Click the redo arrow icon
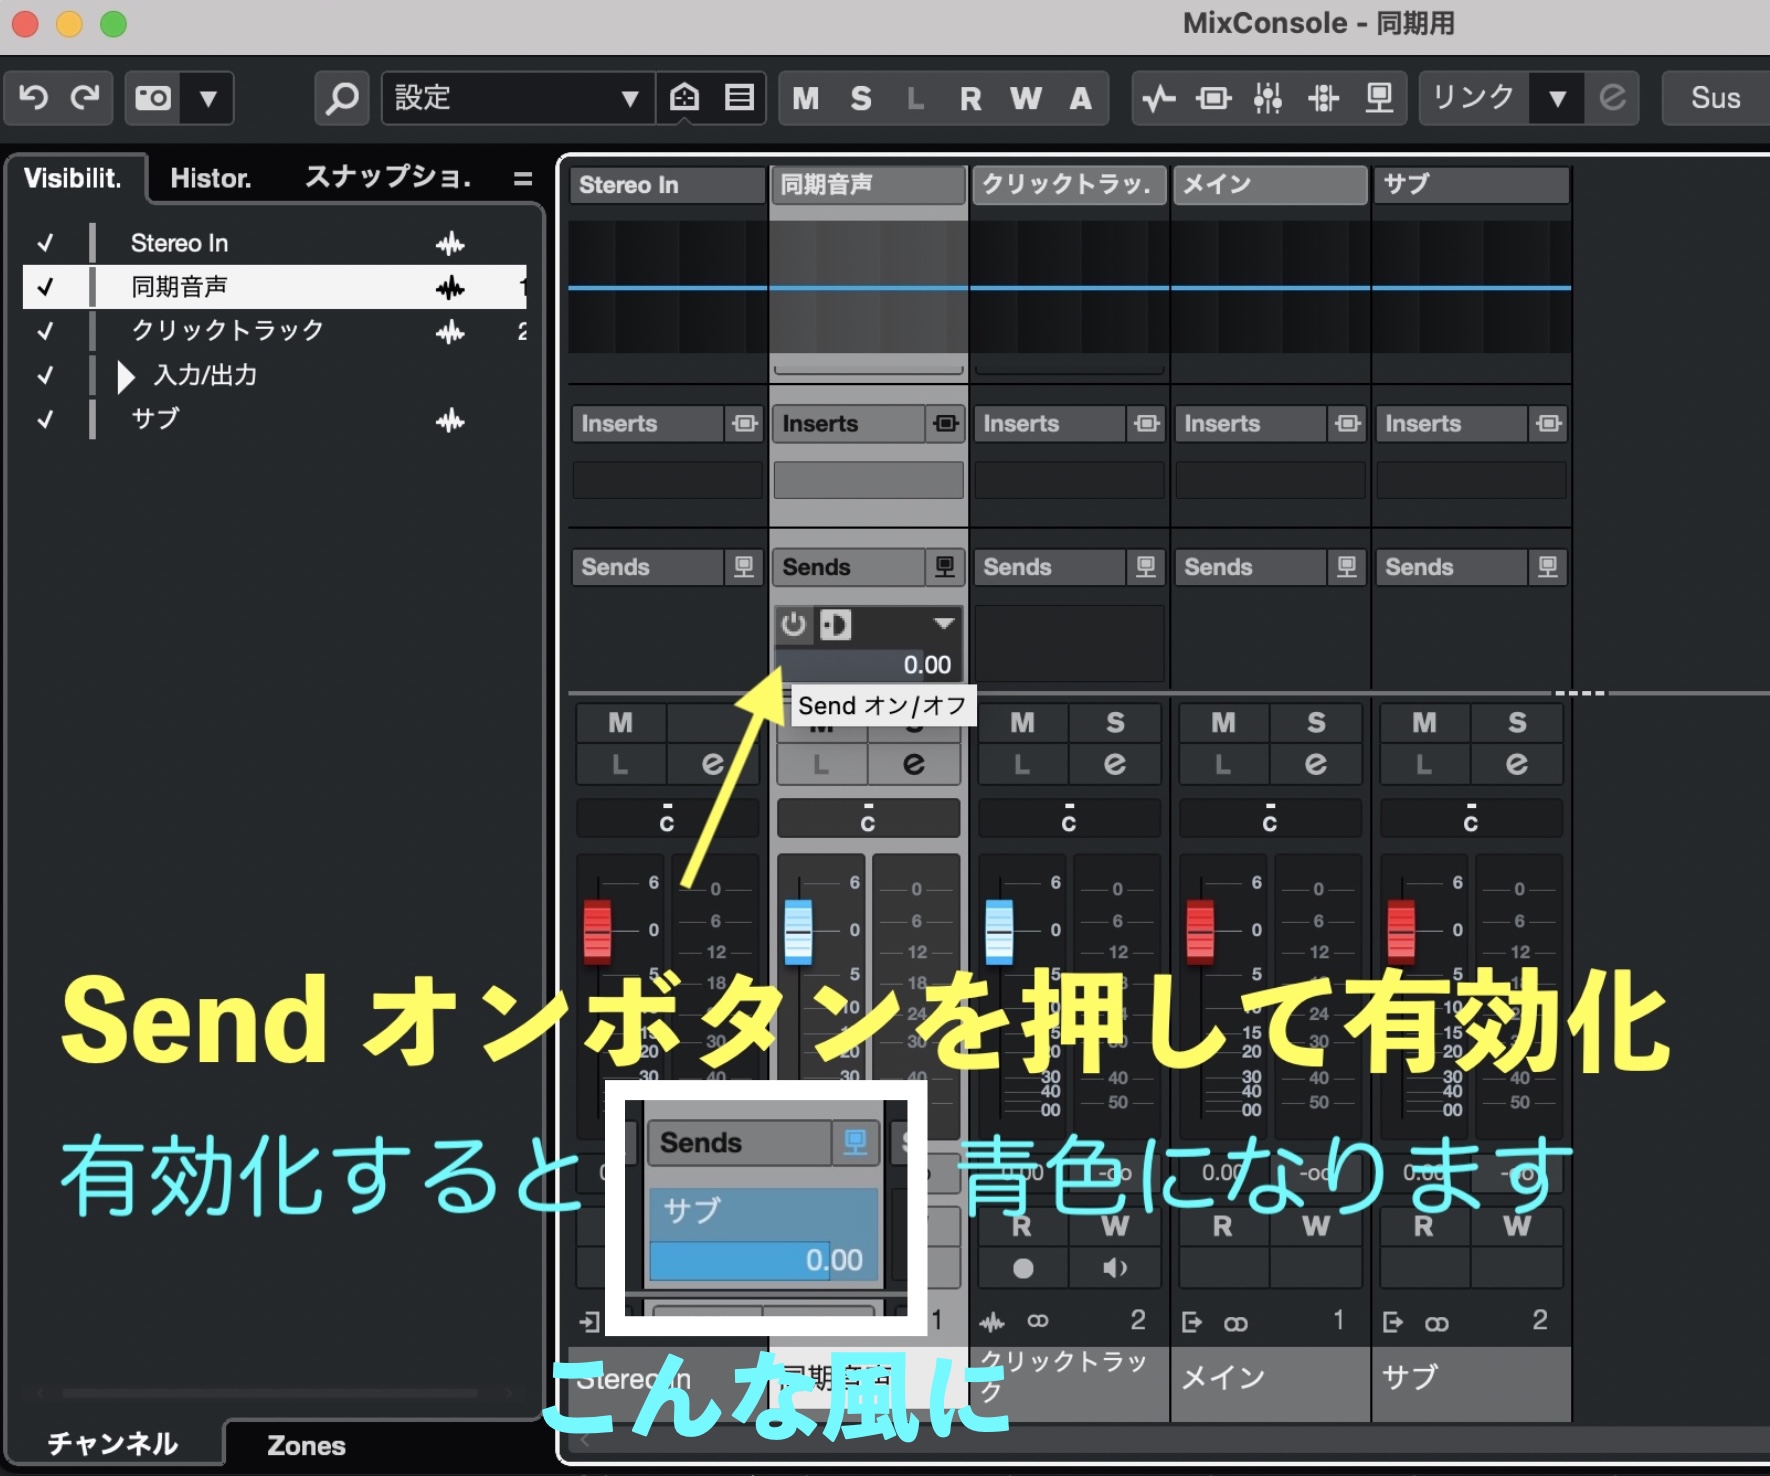 coord(85,98)
